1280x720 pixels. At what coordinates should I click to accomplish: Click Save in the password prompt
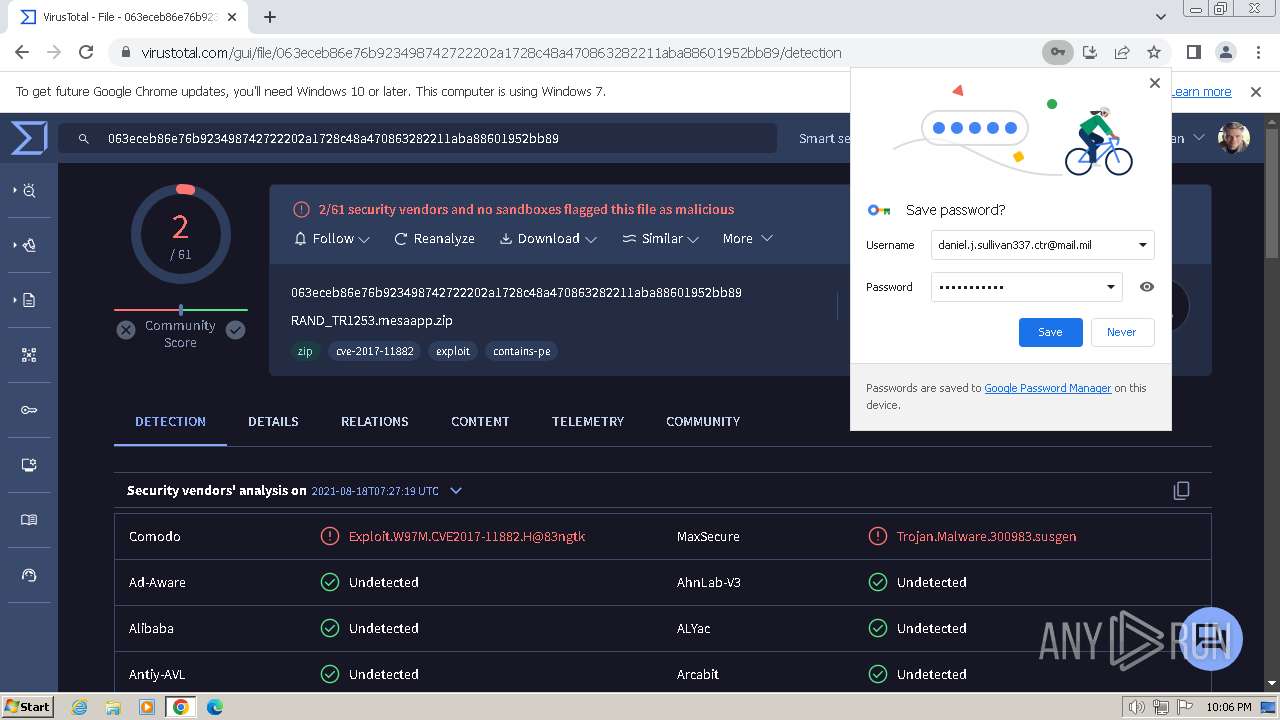pyautogui.click(x=1050, y=332)
